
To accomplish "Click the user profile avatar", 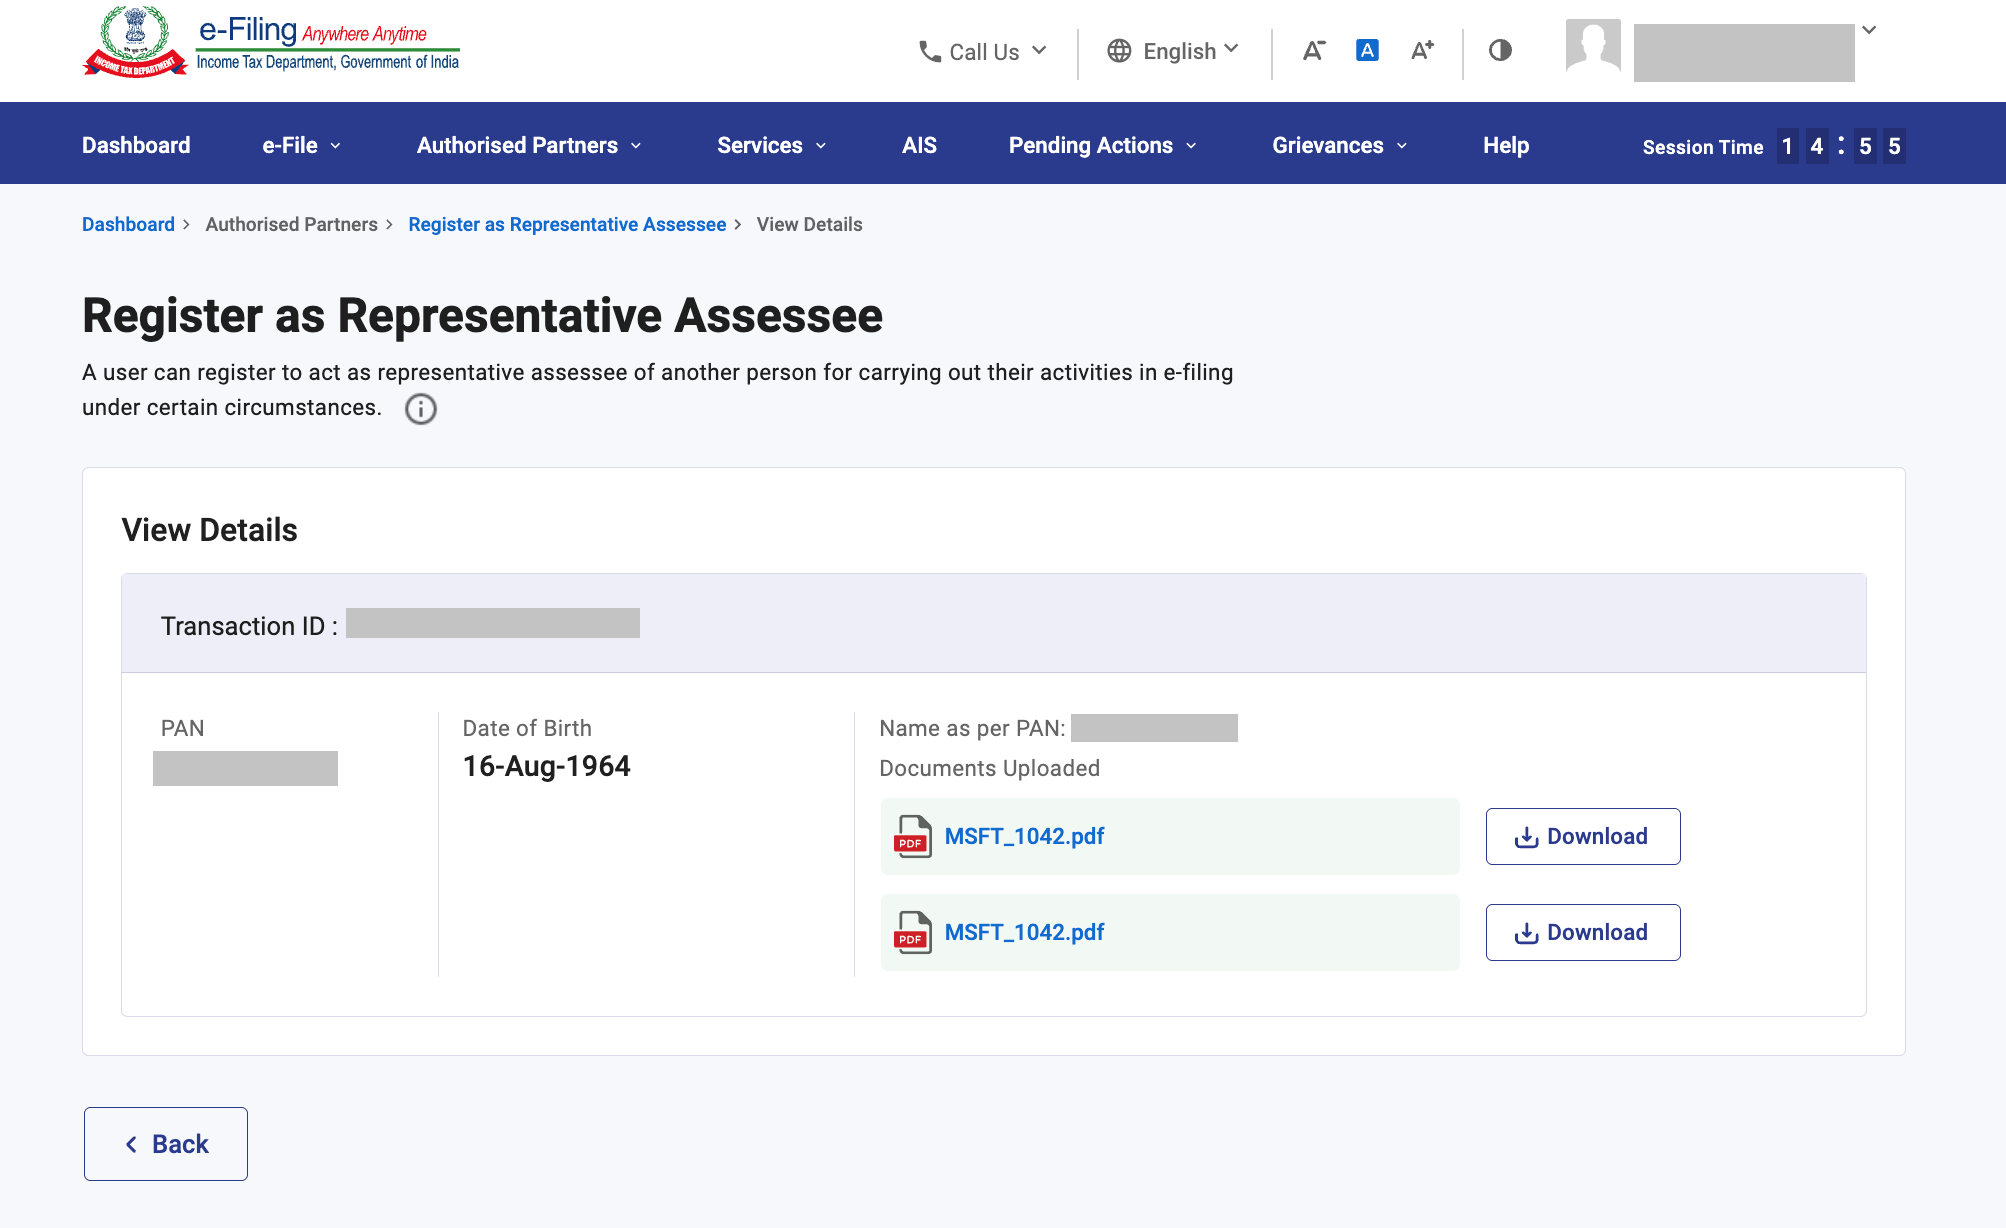I will pos(1593,46).
